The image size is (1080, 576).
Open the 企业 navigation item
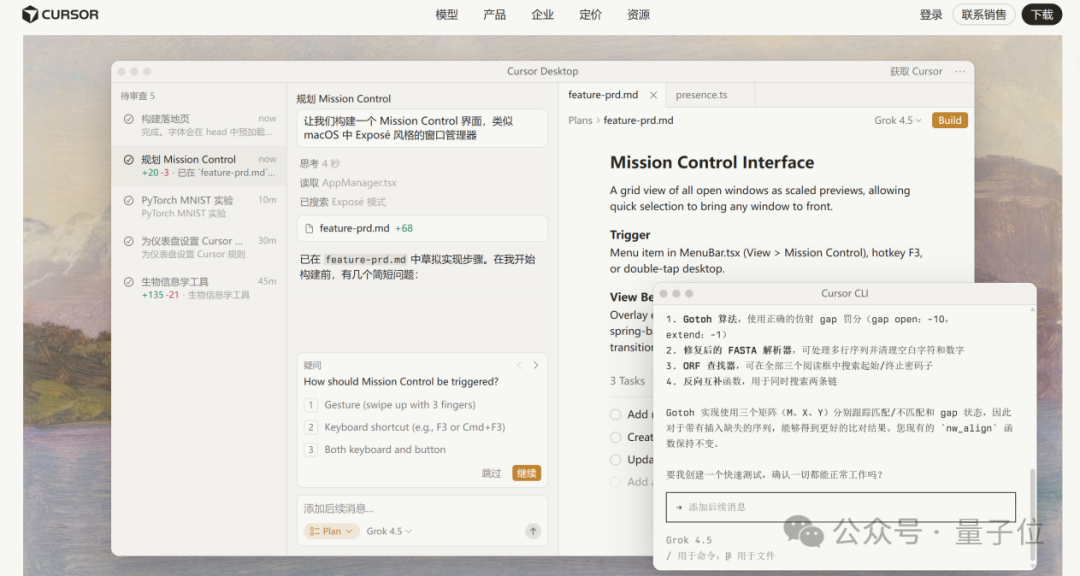(x=542, y=14)
